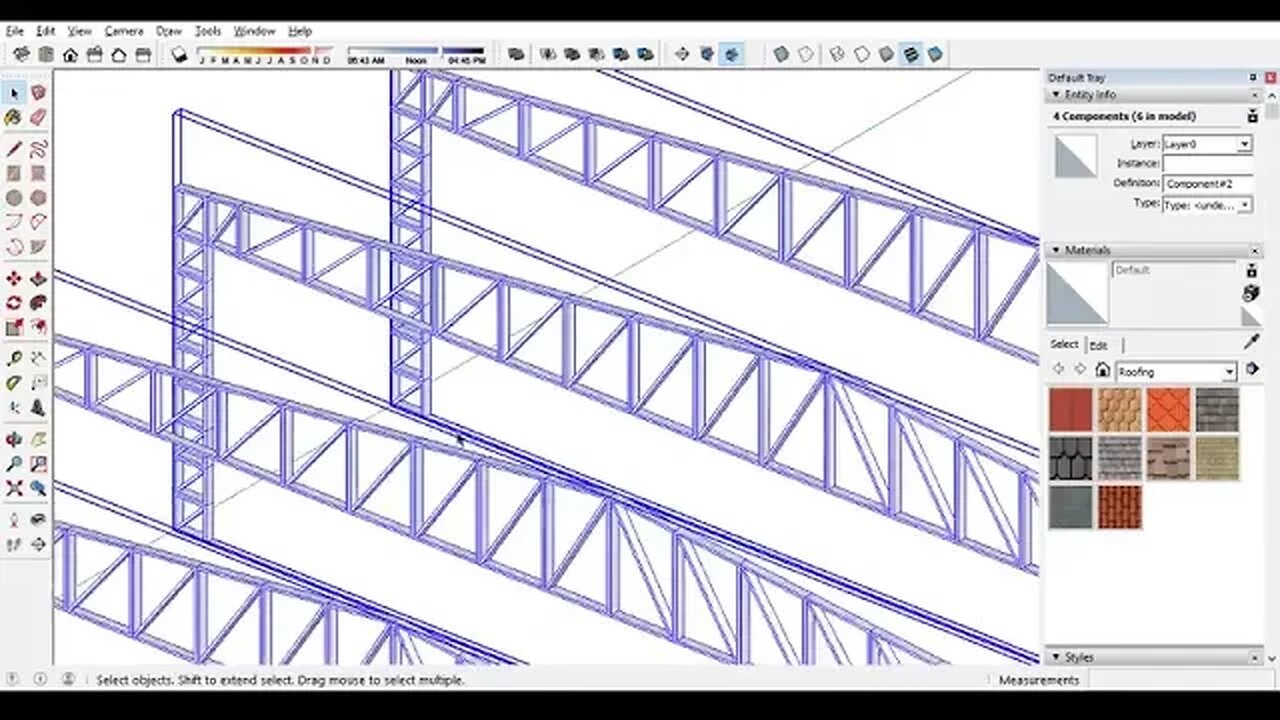Open the Camera menu
This screenshot has width=1280, height=720.
coord(124,31)
